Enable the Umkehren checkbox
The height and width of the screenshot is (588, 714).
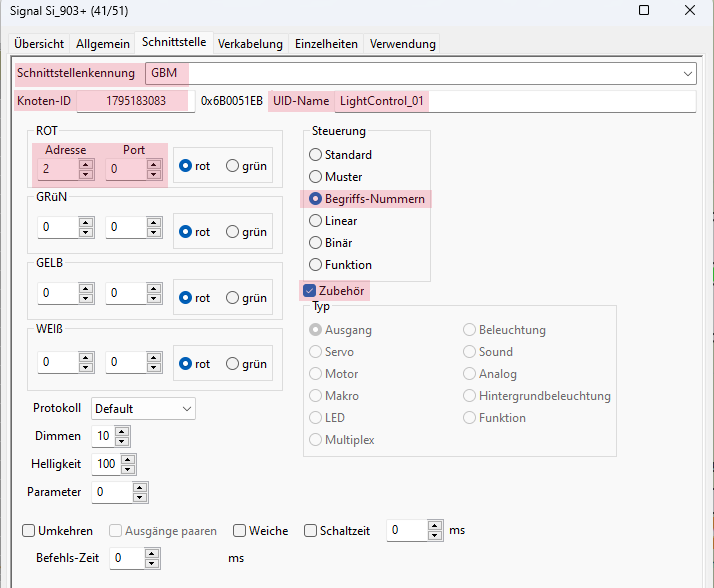(29, 531)
